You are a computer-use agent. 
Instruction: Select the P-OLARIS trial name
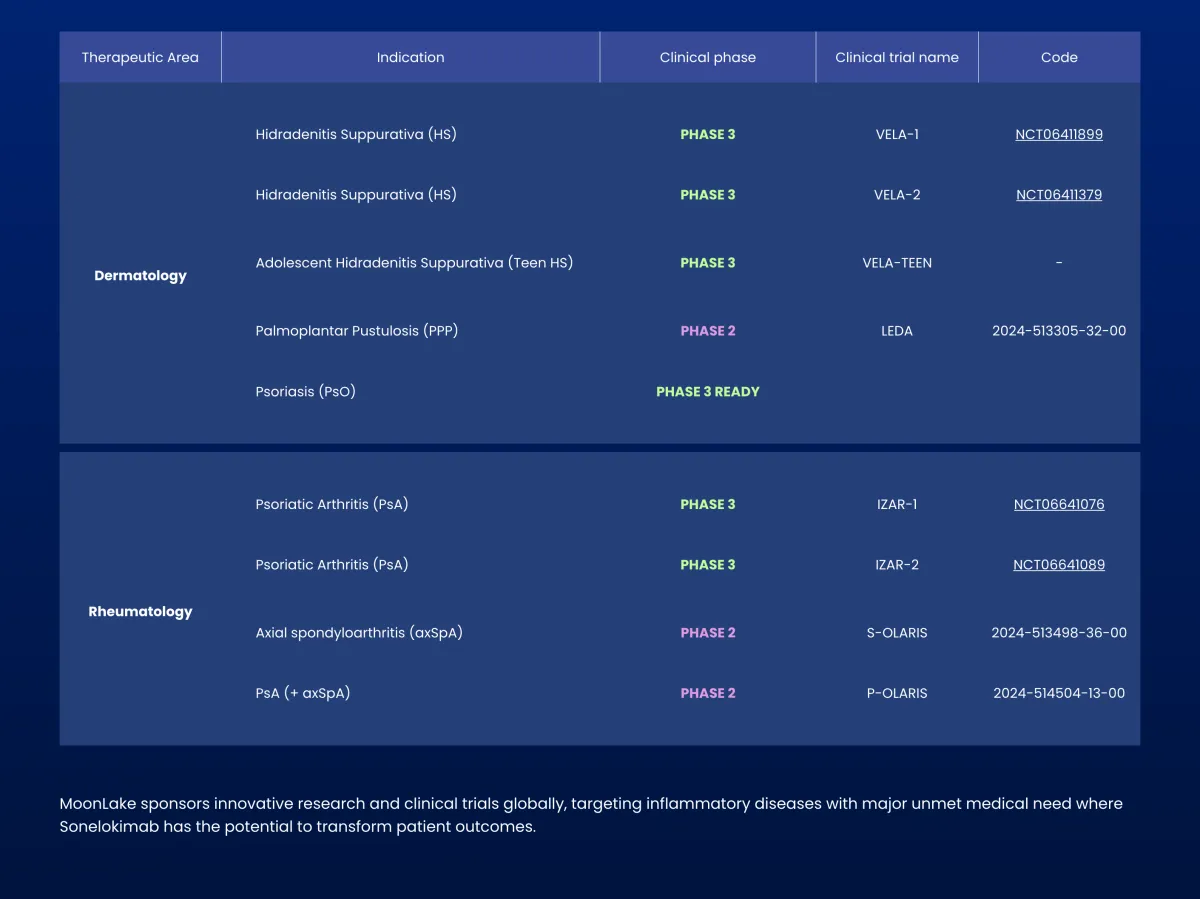point(896,693)
